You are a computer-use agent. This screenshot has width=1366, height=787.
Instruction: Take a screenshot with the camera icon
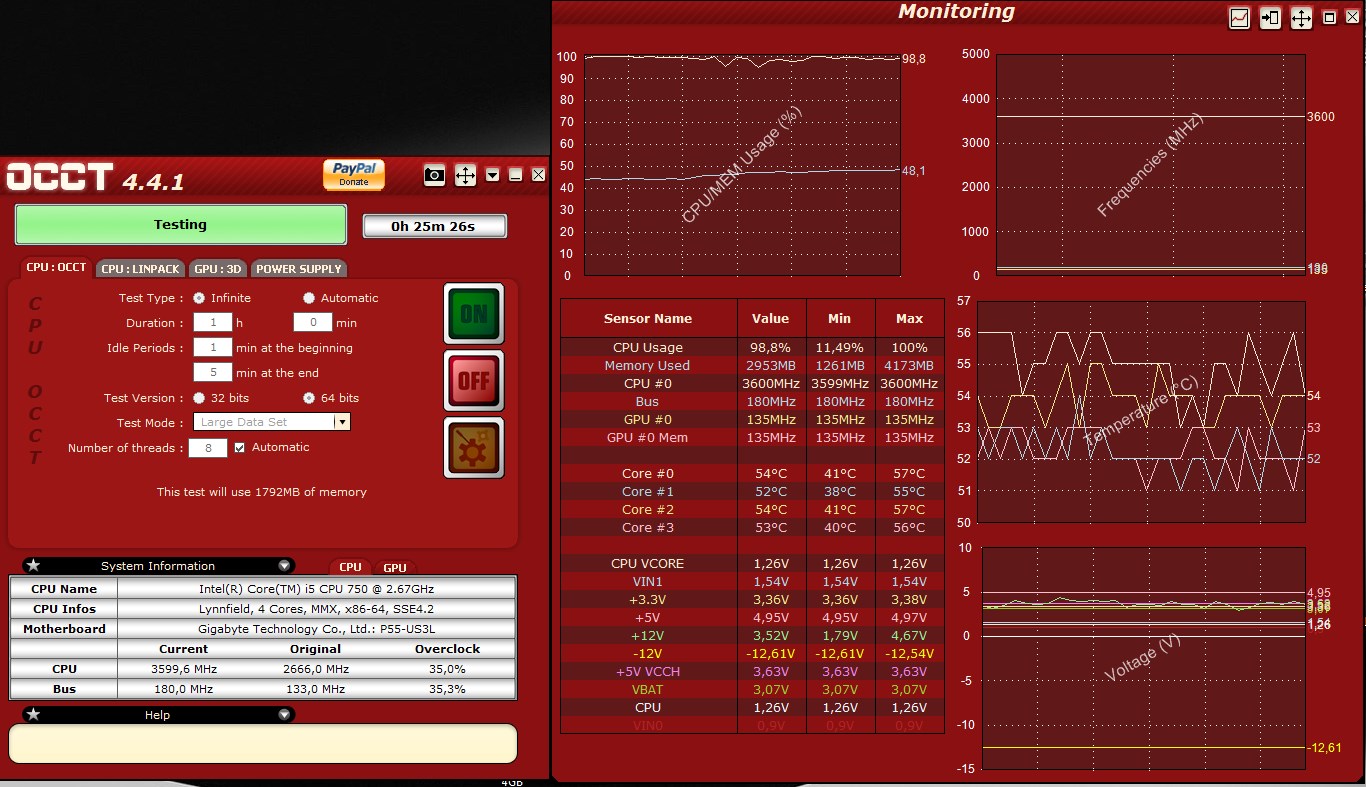coord(434,175)
